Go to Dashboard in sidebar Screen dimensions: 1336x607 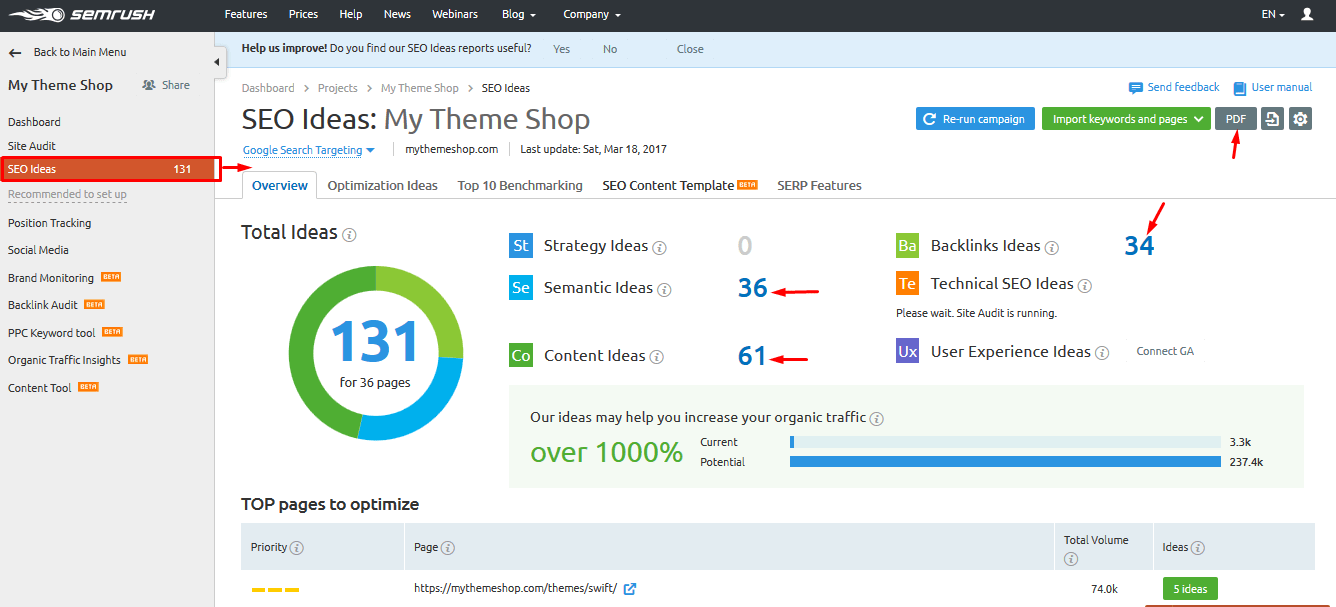[x=34, y=122]
